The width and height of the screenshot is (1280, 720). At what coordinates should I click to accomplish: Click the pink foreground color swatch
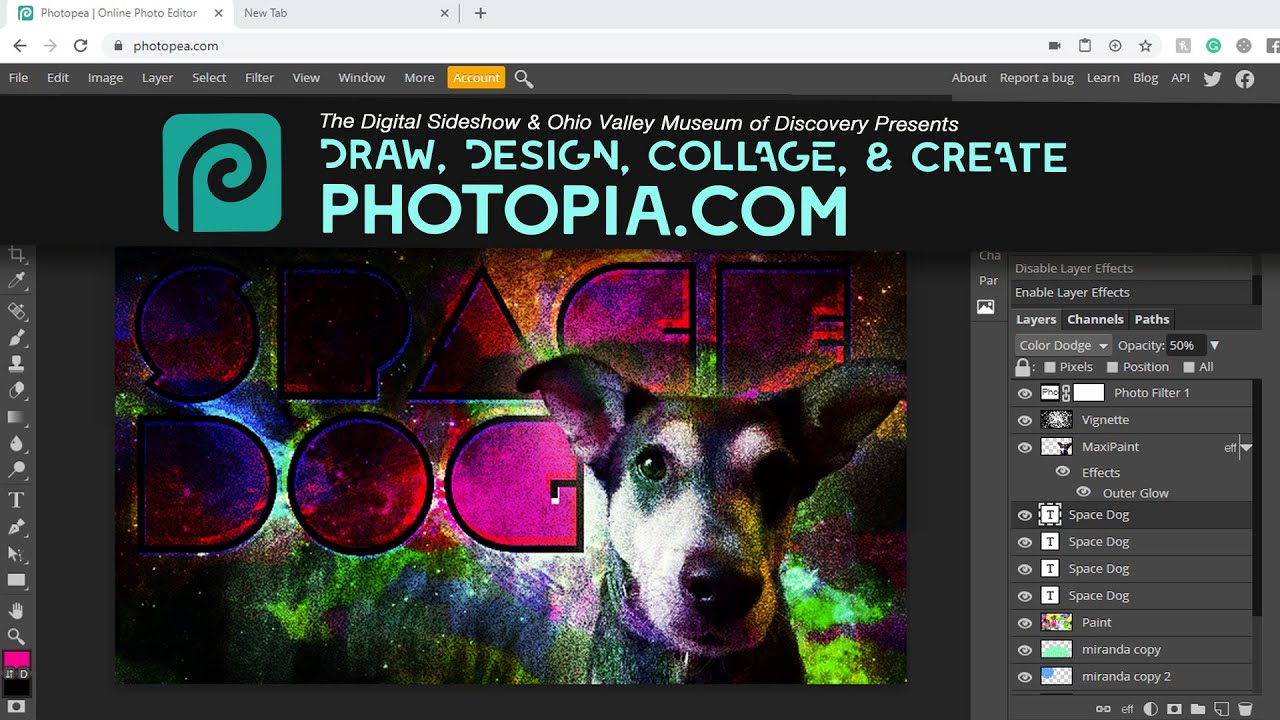tap(15, 660)
